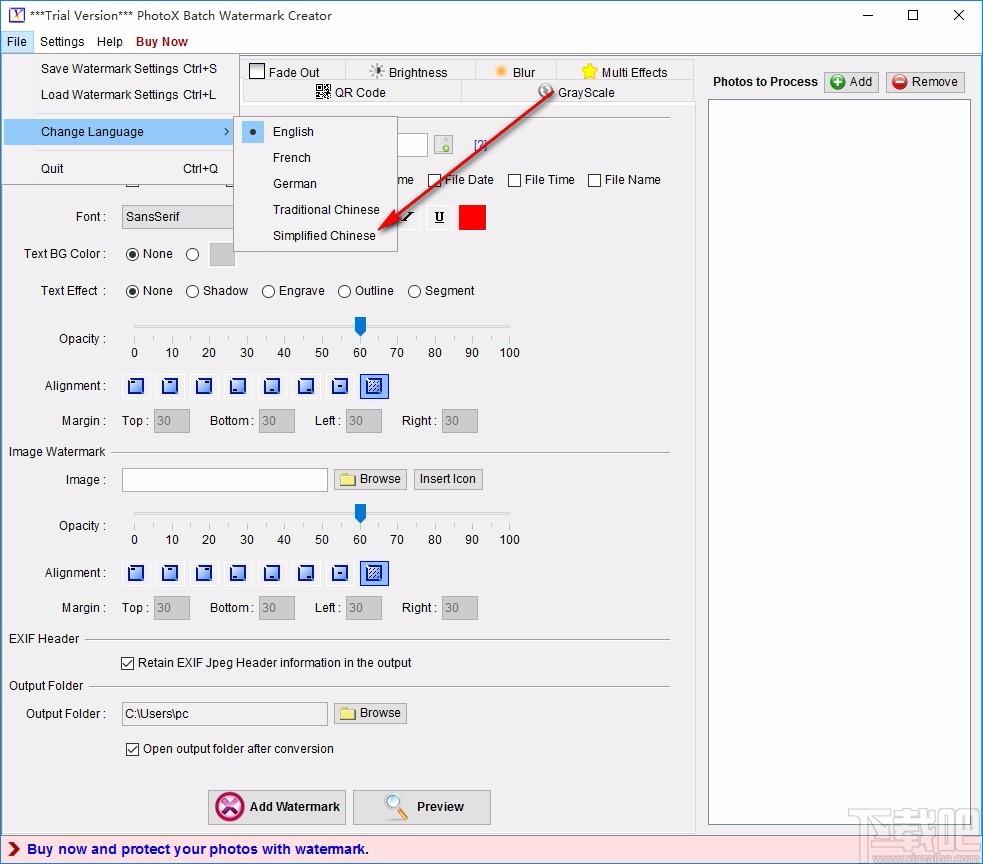The width and height of the screenshot is (983, 864).
Task: Choose tiled pattern for text Alignment
Action: point(374,386)
